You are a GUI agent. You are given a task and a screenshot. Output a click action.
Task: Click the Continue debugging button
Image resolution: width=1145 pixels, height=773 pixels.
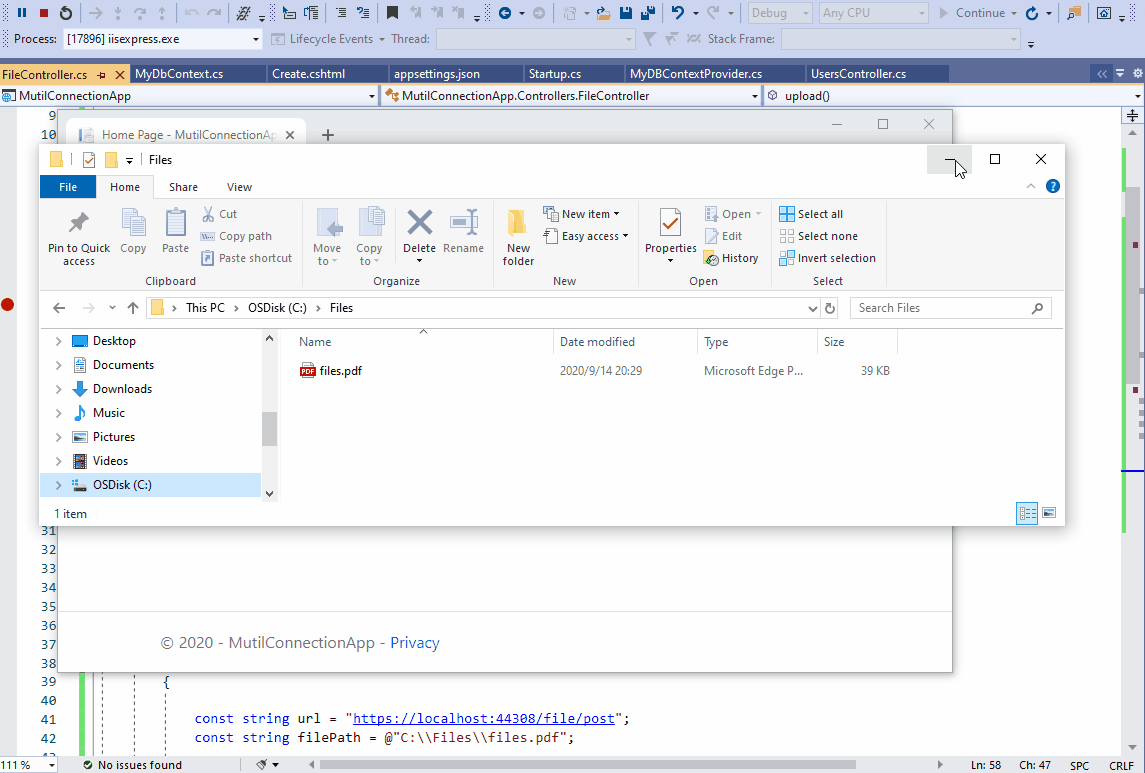pyautogui.click(x=972, y=13)
